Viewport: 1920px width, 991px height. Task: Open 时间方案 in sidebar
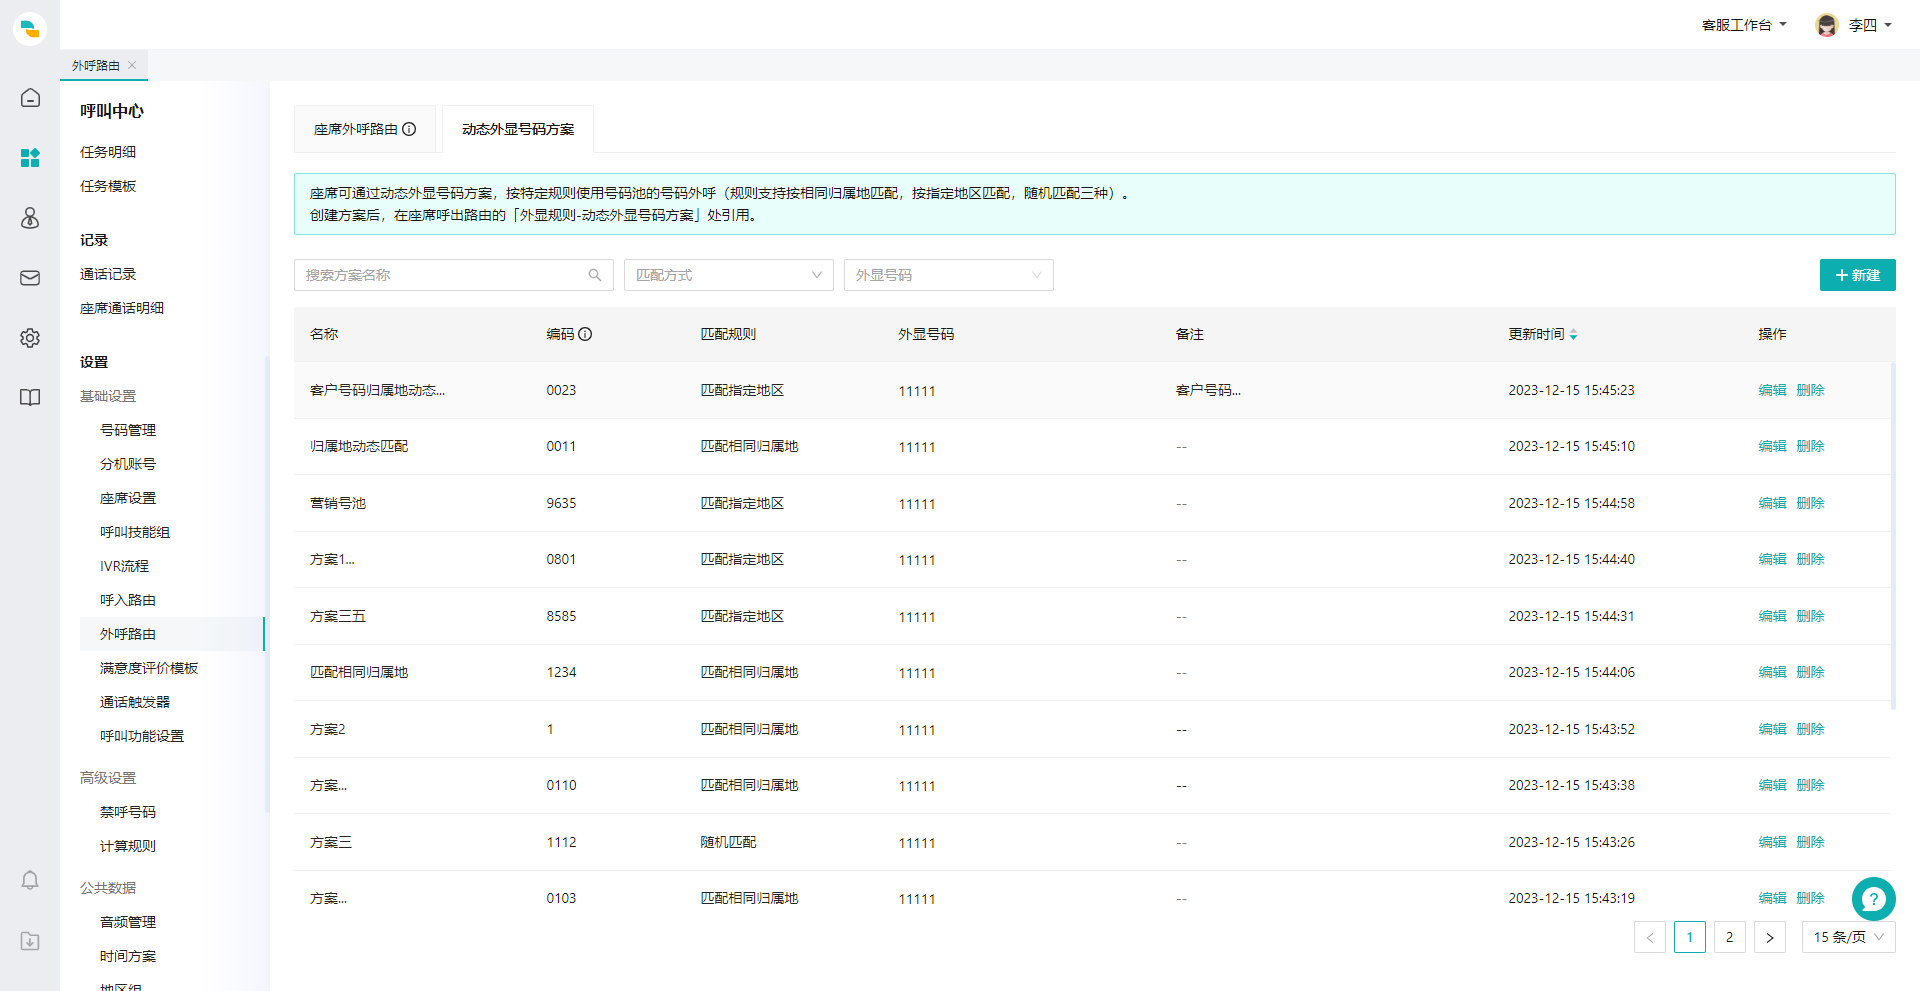tap(128, 956)
